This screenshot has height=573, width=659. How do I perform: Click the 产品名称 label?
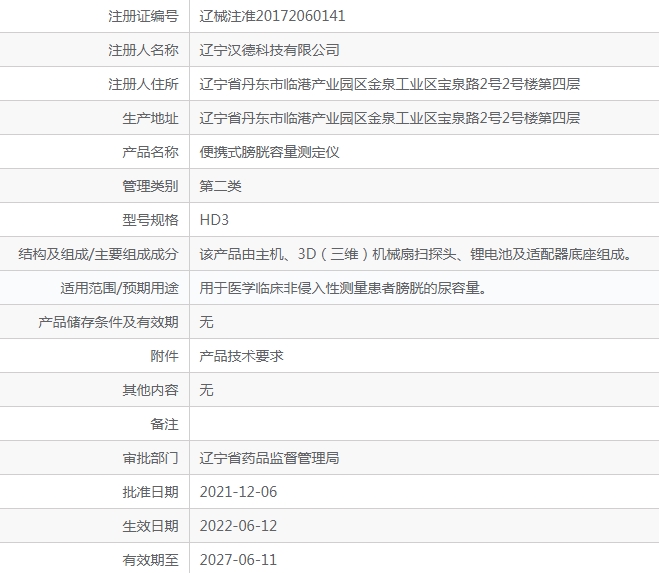pyautogui.click(x=150, y=152)
